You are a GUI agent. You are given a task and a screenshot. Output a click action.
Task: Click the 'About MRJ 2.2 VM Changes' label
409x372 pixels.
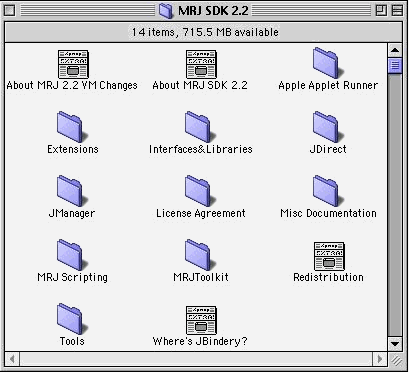72,85
